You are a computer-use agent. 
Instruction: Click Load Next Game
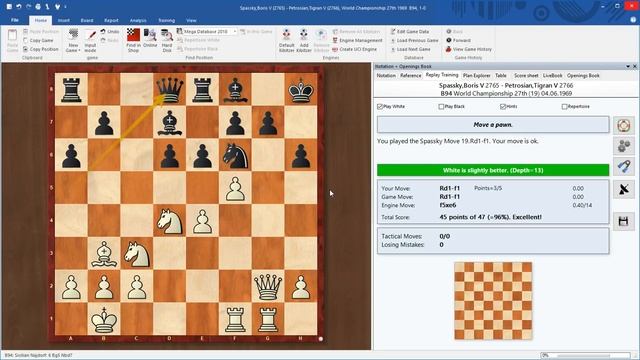(410, 49)
